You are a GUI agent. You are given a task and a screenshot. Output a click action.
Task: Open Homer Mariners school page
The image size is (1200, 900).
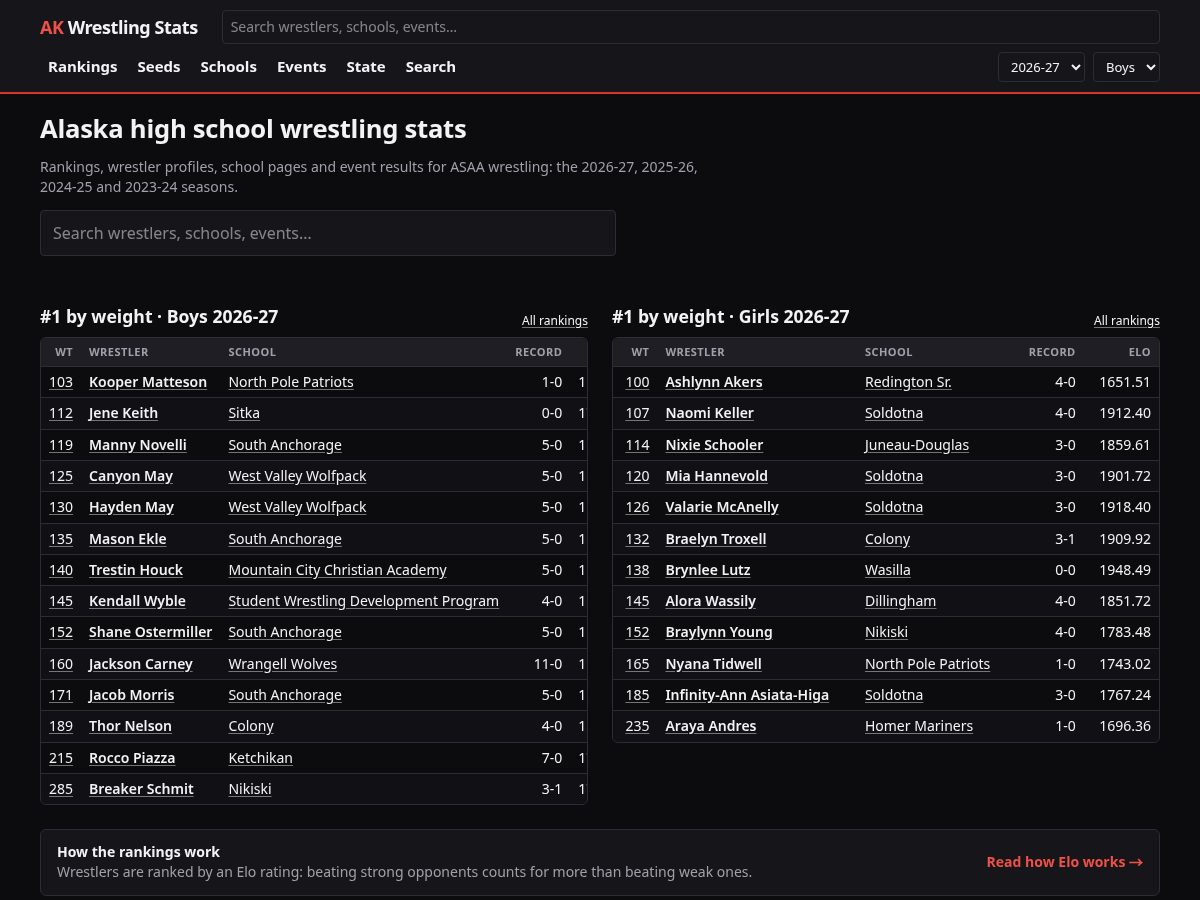[x=919, y=726]
